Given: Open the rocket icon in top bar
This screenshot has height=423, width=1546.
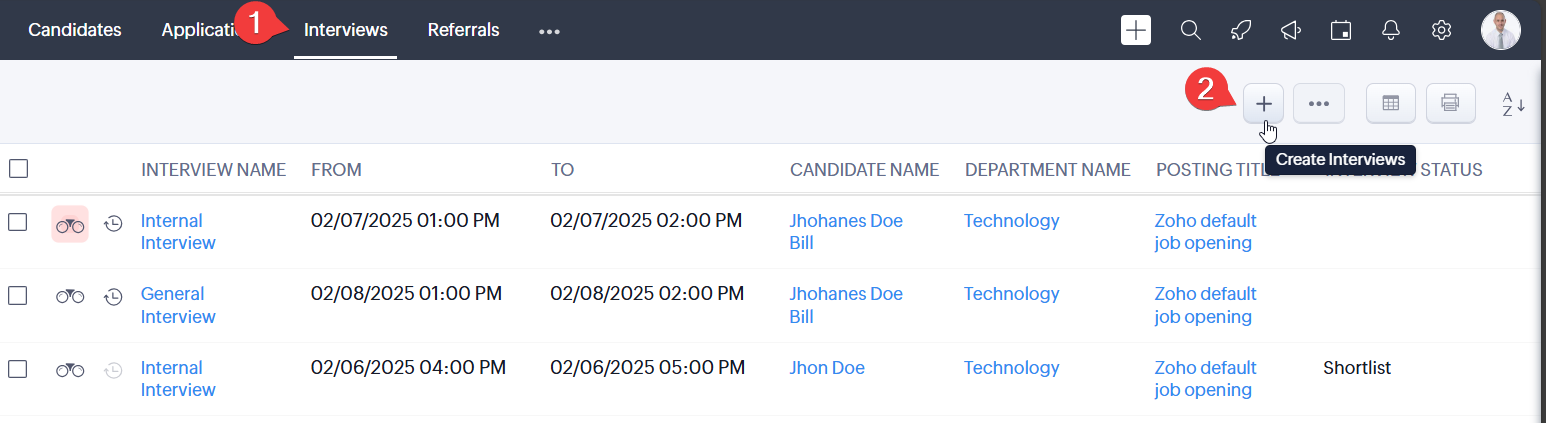Looking at the screenshot, I should [1240, 30].
